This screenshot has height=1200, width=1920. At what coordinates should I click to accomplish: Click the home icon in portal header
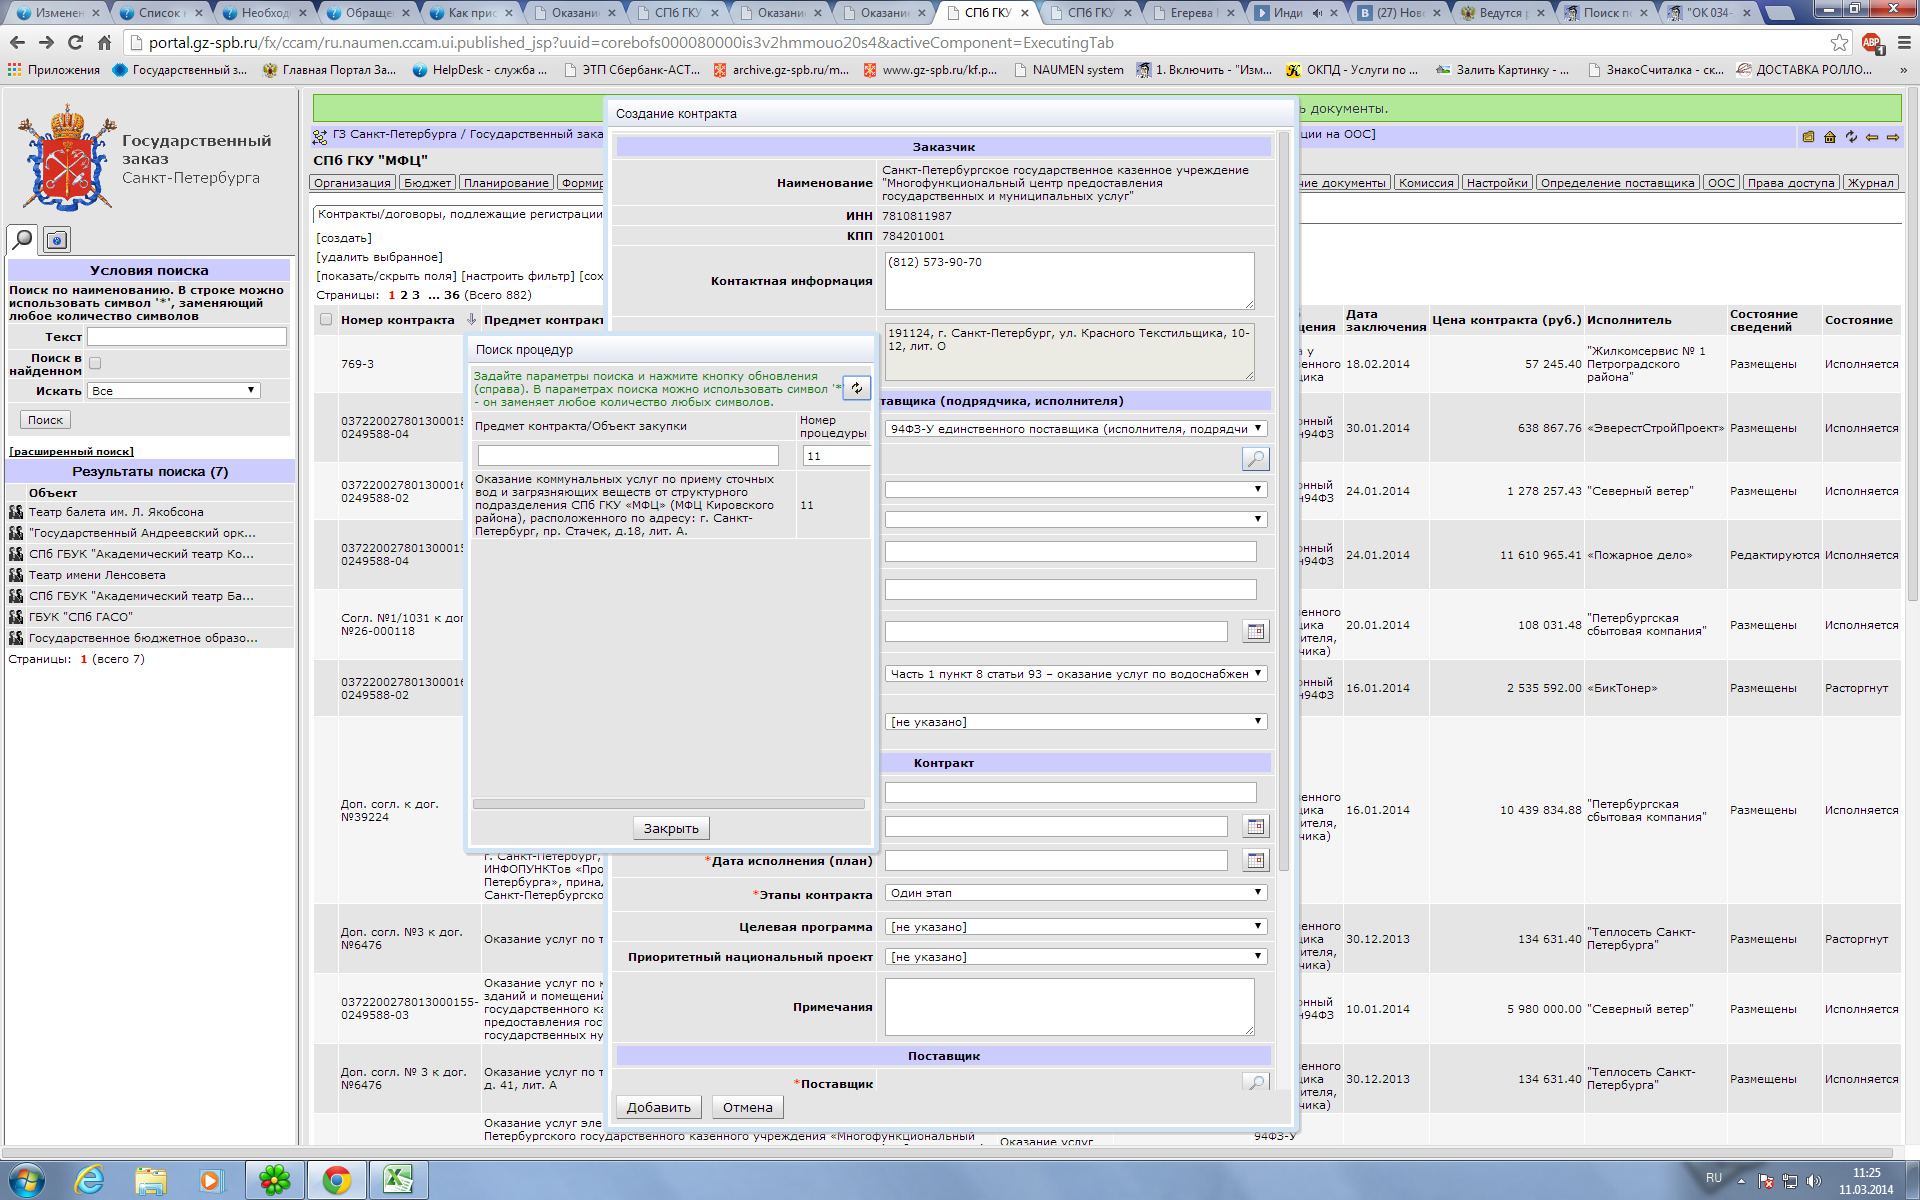coord(1829,137)
